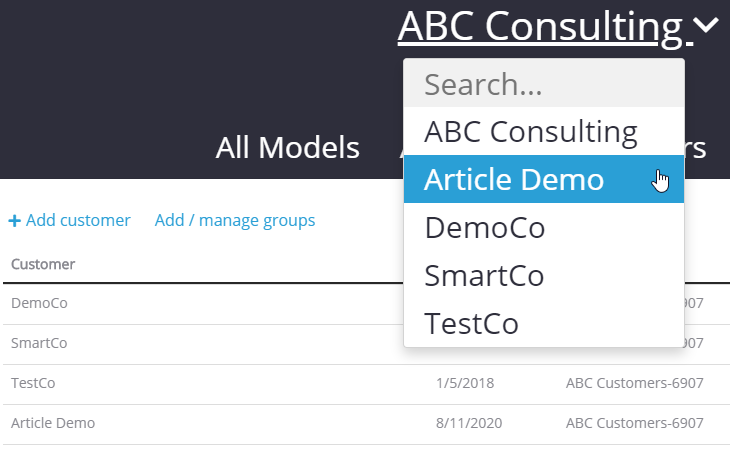Click ABC Customers-6907 in TestCo row
Screen dimensions: 730x450
point(635,383)
